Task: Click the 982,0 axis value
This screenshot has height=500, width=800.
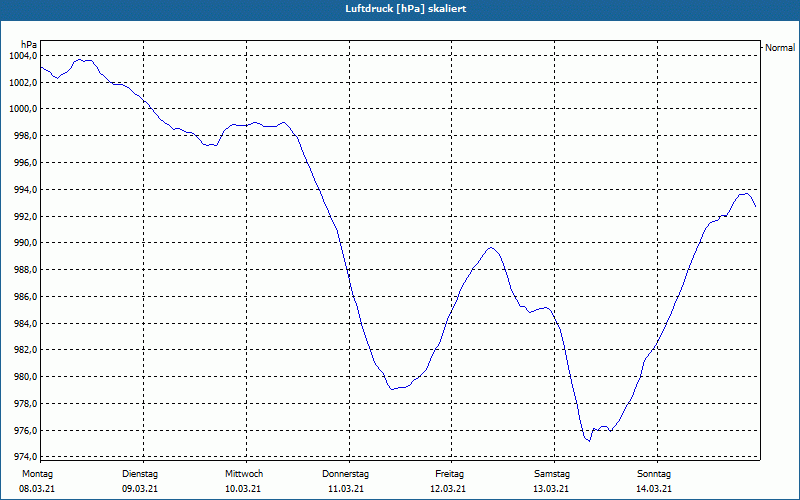Action: coord(24,350)
